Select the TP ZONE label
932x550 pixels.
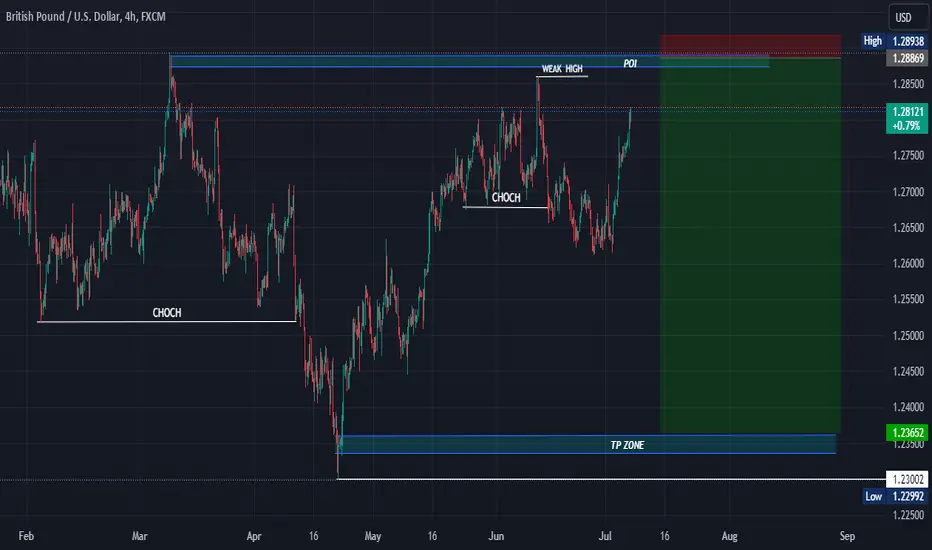coord(627,445)
